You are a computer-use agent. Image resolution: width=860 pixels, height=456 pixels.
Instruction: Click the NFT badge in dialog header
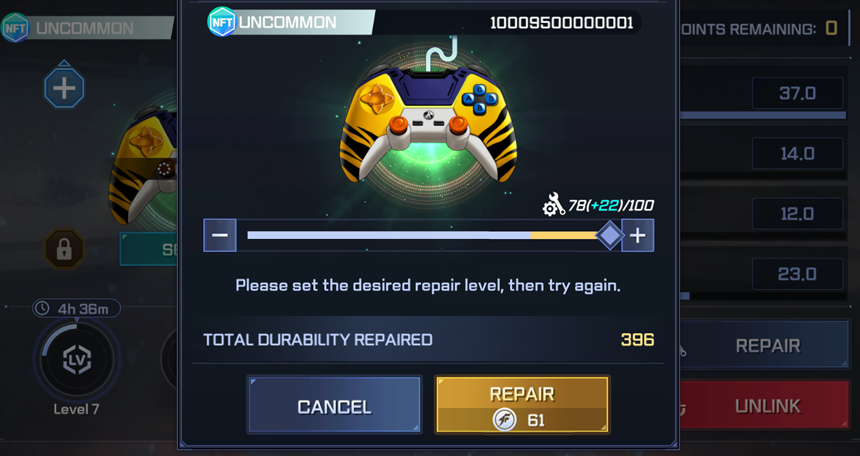click(x=222, y=22)
